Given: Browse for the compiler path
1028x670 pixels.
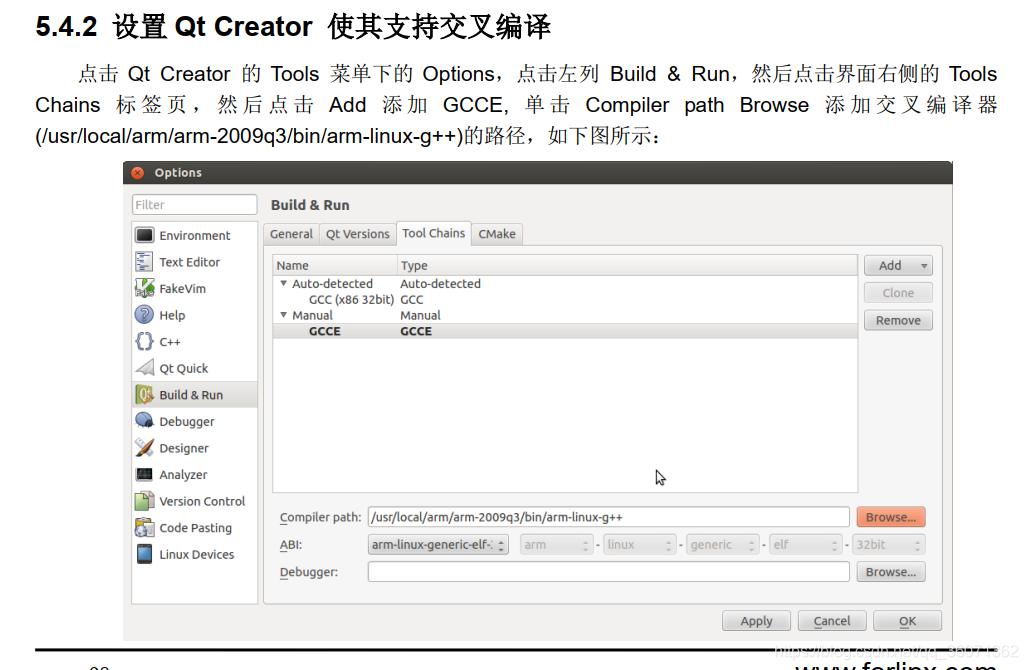Looking at the screenshot, I should 891,517.
